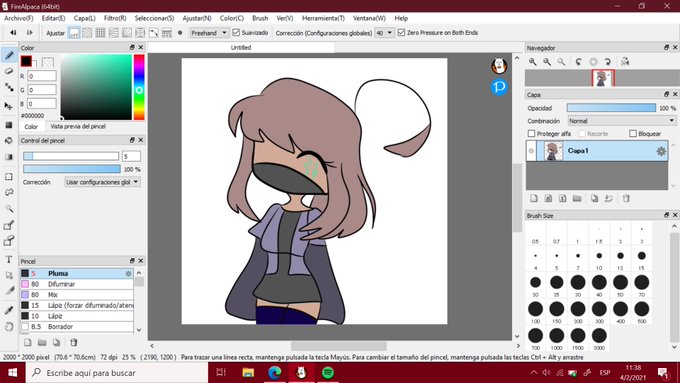Screen dimensions: 680x383
Task: Zoom in with the Navegador magnifier
Action: coord(533,62)
